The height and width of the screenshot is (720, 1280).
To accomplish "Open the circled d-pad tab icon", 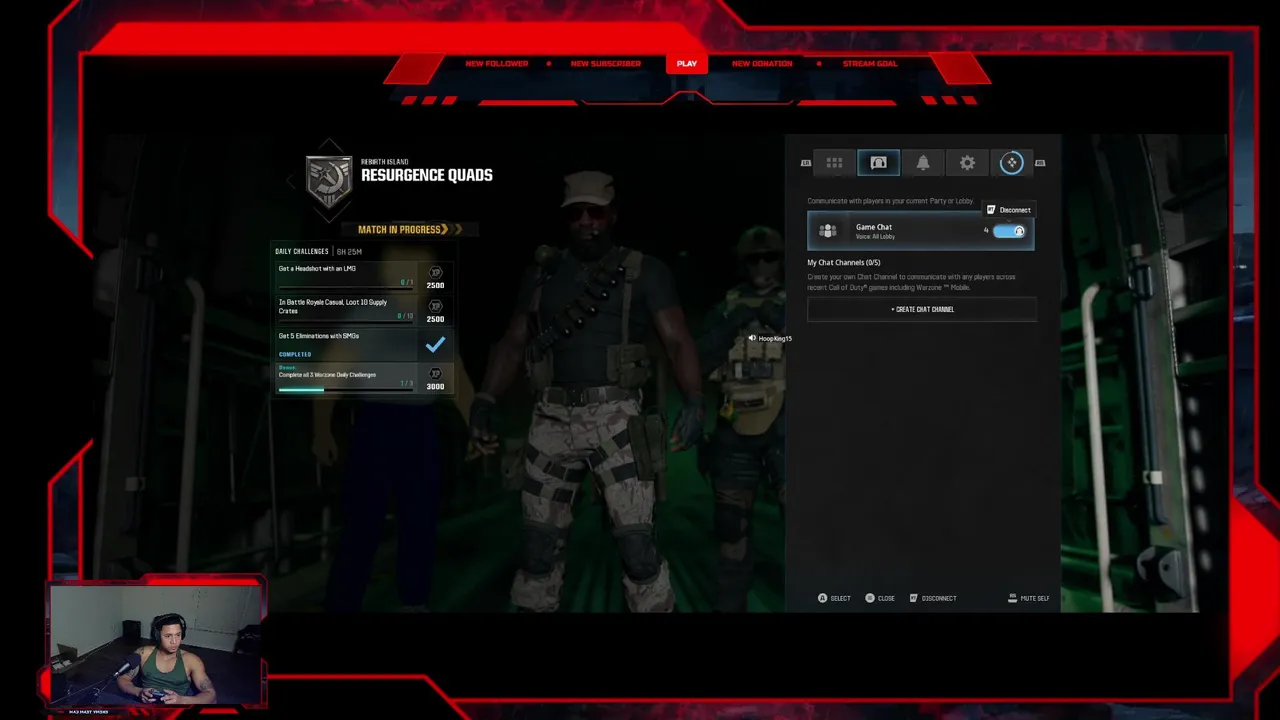I will coord(1011,163).
